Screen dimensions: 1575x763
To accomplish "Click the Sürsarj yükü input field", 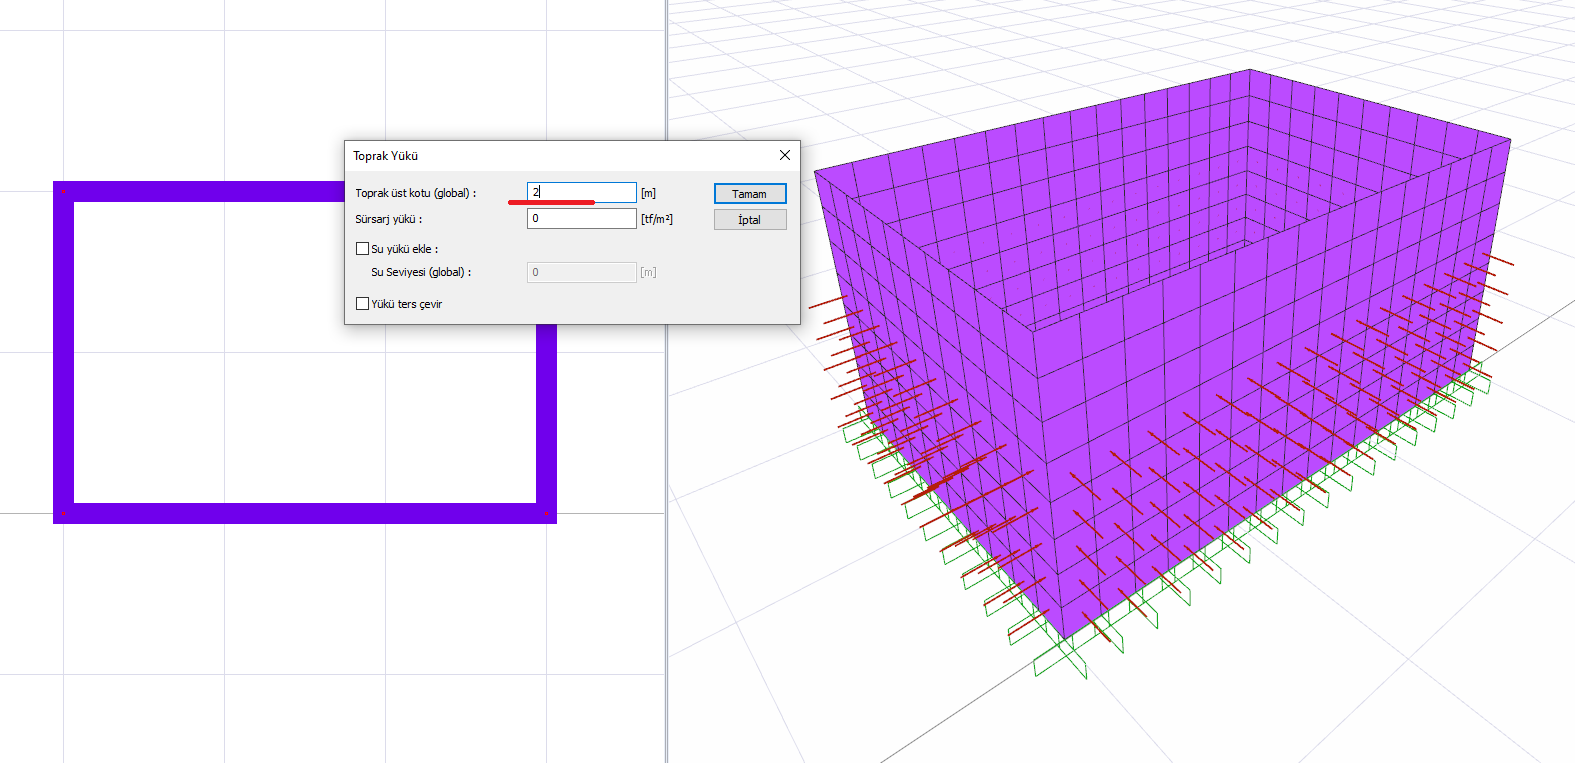I will pyautogui.click(x=582, y=218).
